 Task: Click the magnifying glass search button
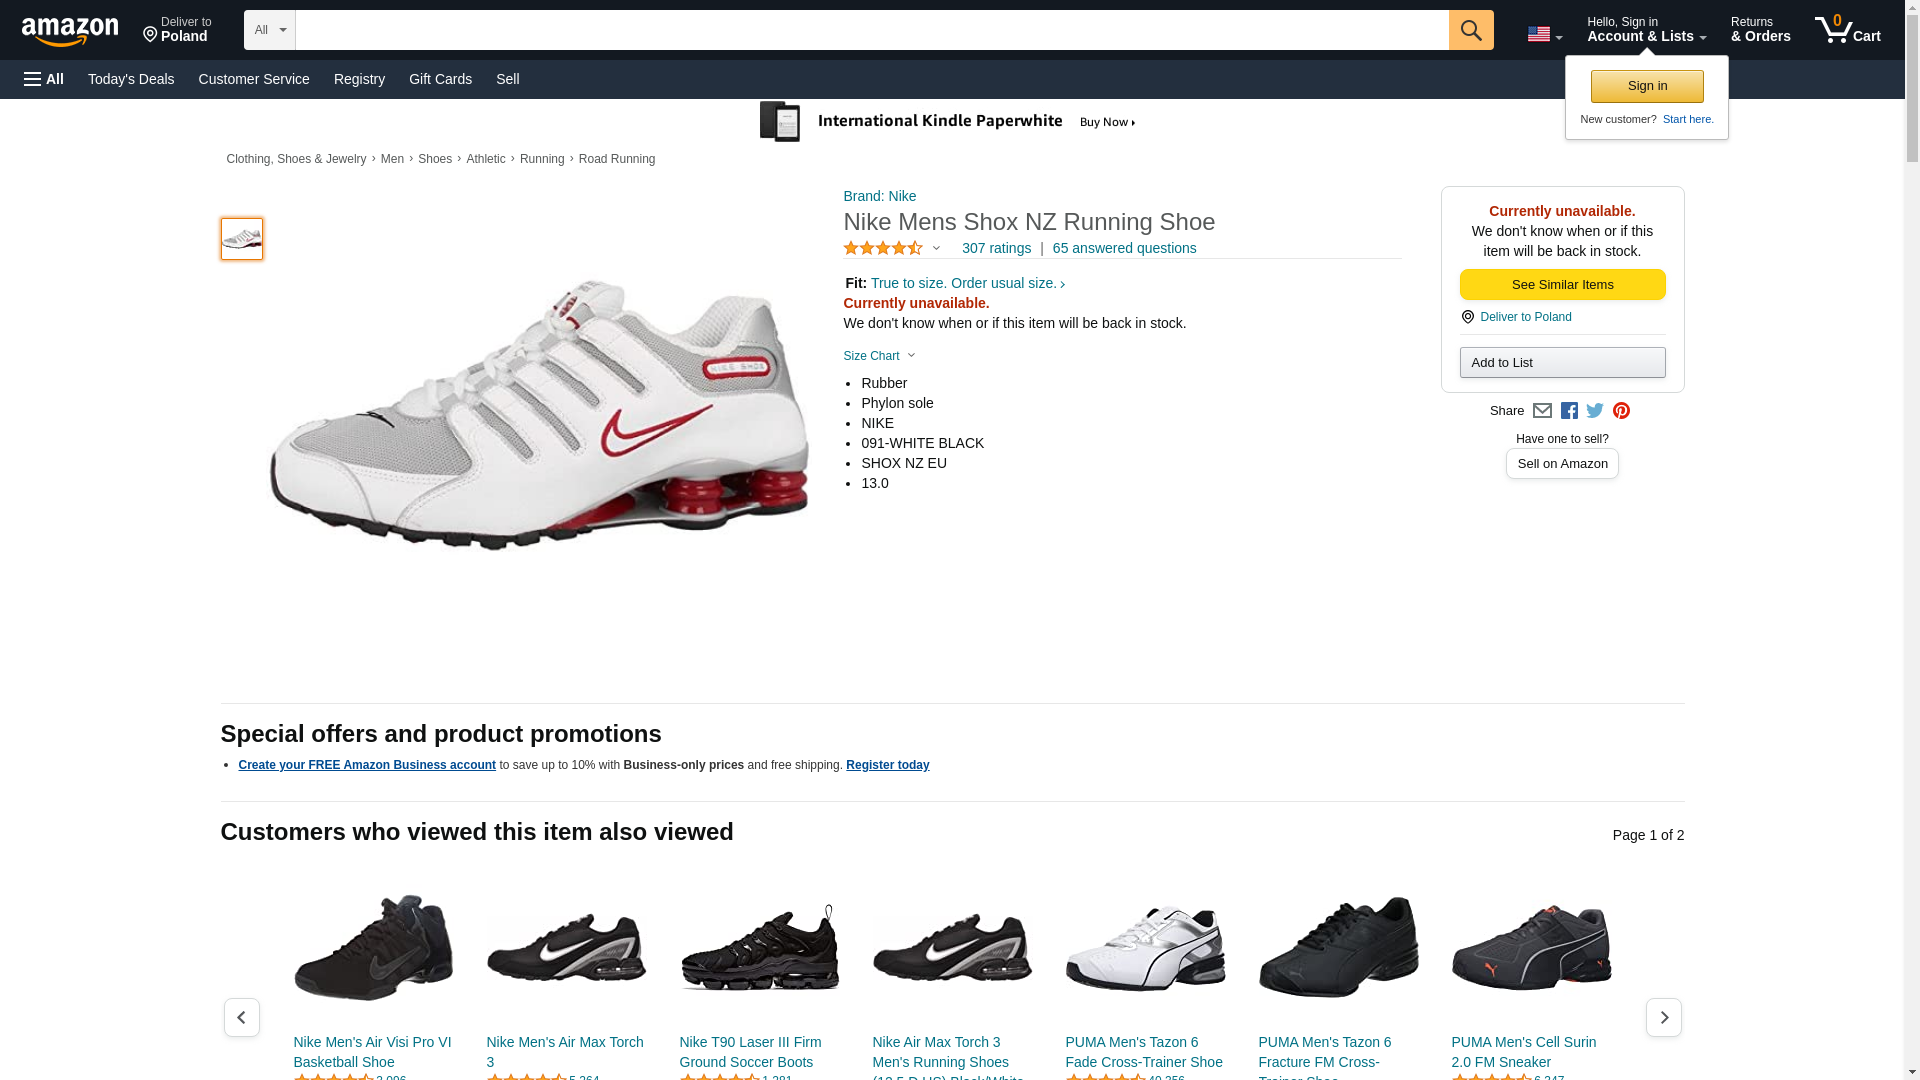[1470, 30]
